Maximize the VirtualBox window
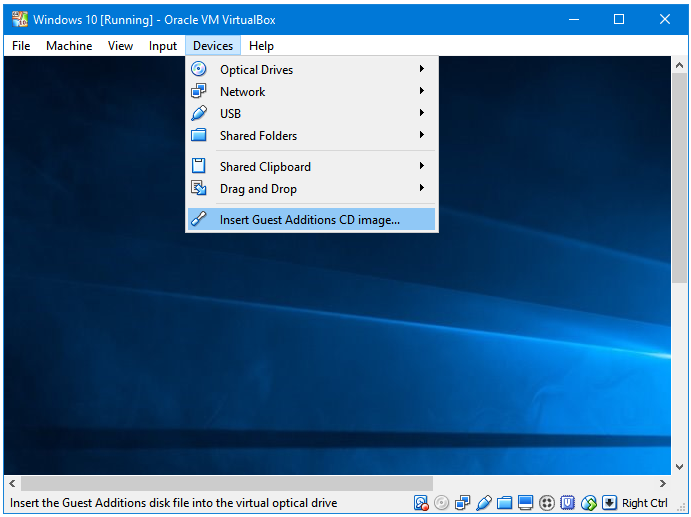 click(x=619, y=19)
